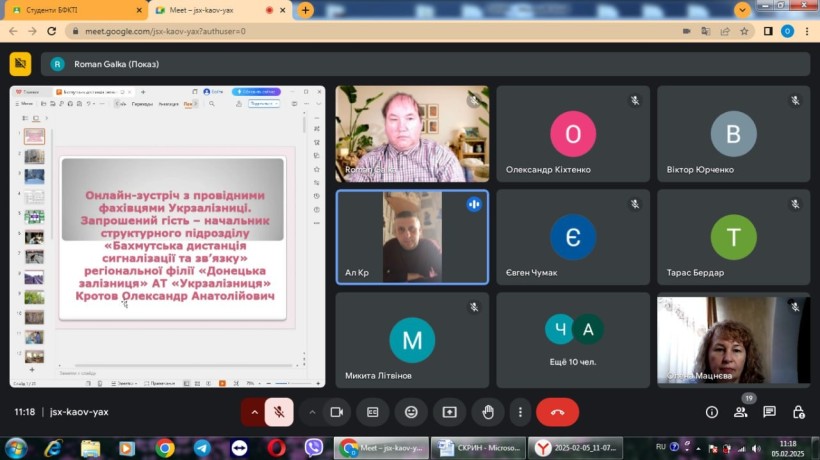Image resolution: width=820 pixels, height=460 pixels.
Task: Open Chrome three-dot menu
Action: (x=807, y=31)
